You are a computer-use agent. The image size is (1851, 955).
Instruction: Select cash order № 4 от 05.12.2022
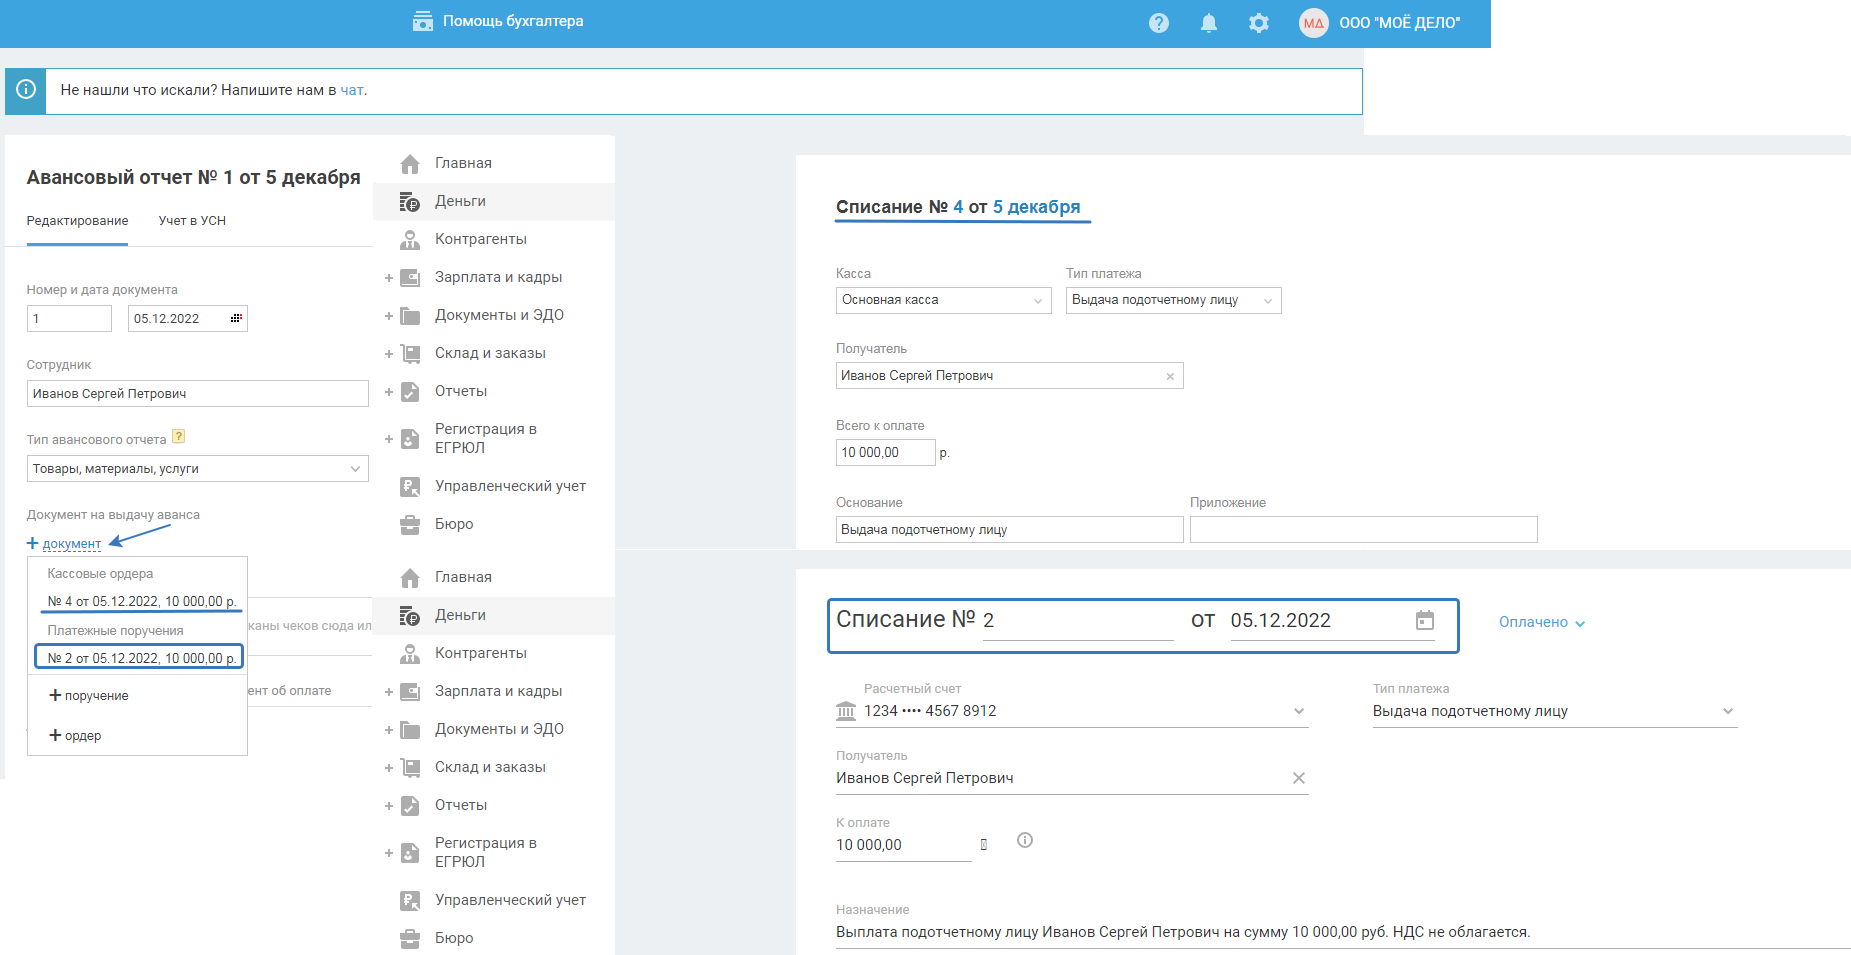141,601
